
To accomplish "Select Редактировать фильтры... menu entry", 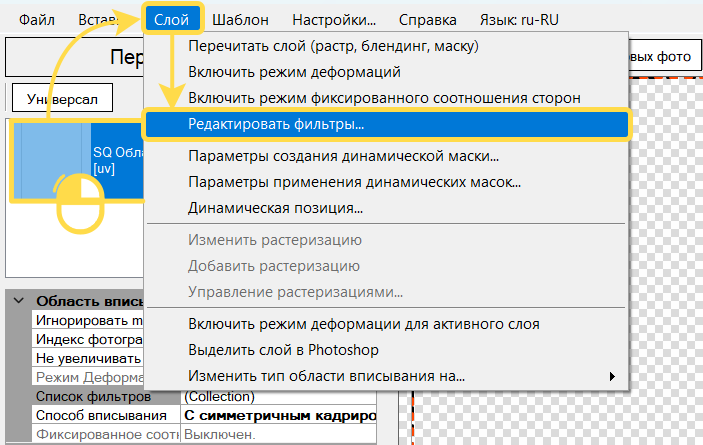I will click(276, 124).
